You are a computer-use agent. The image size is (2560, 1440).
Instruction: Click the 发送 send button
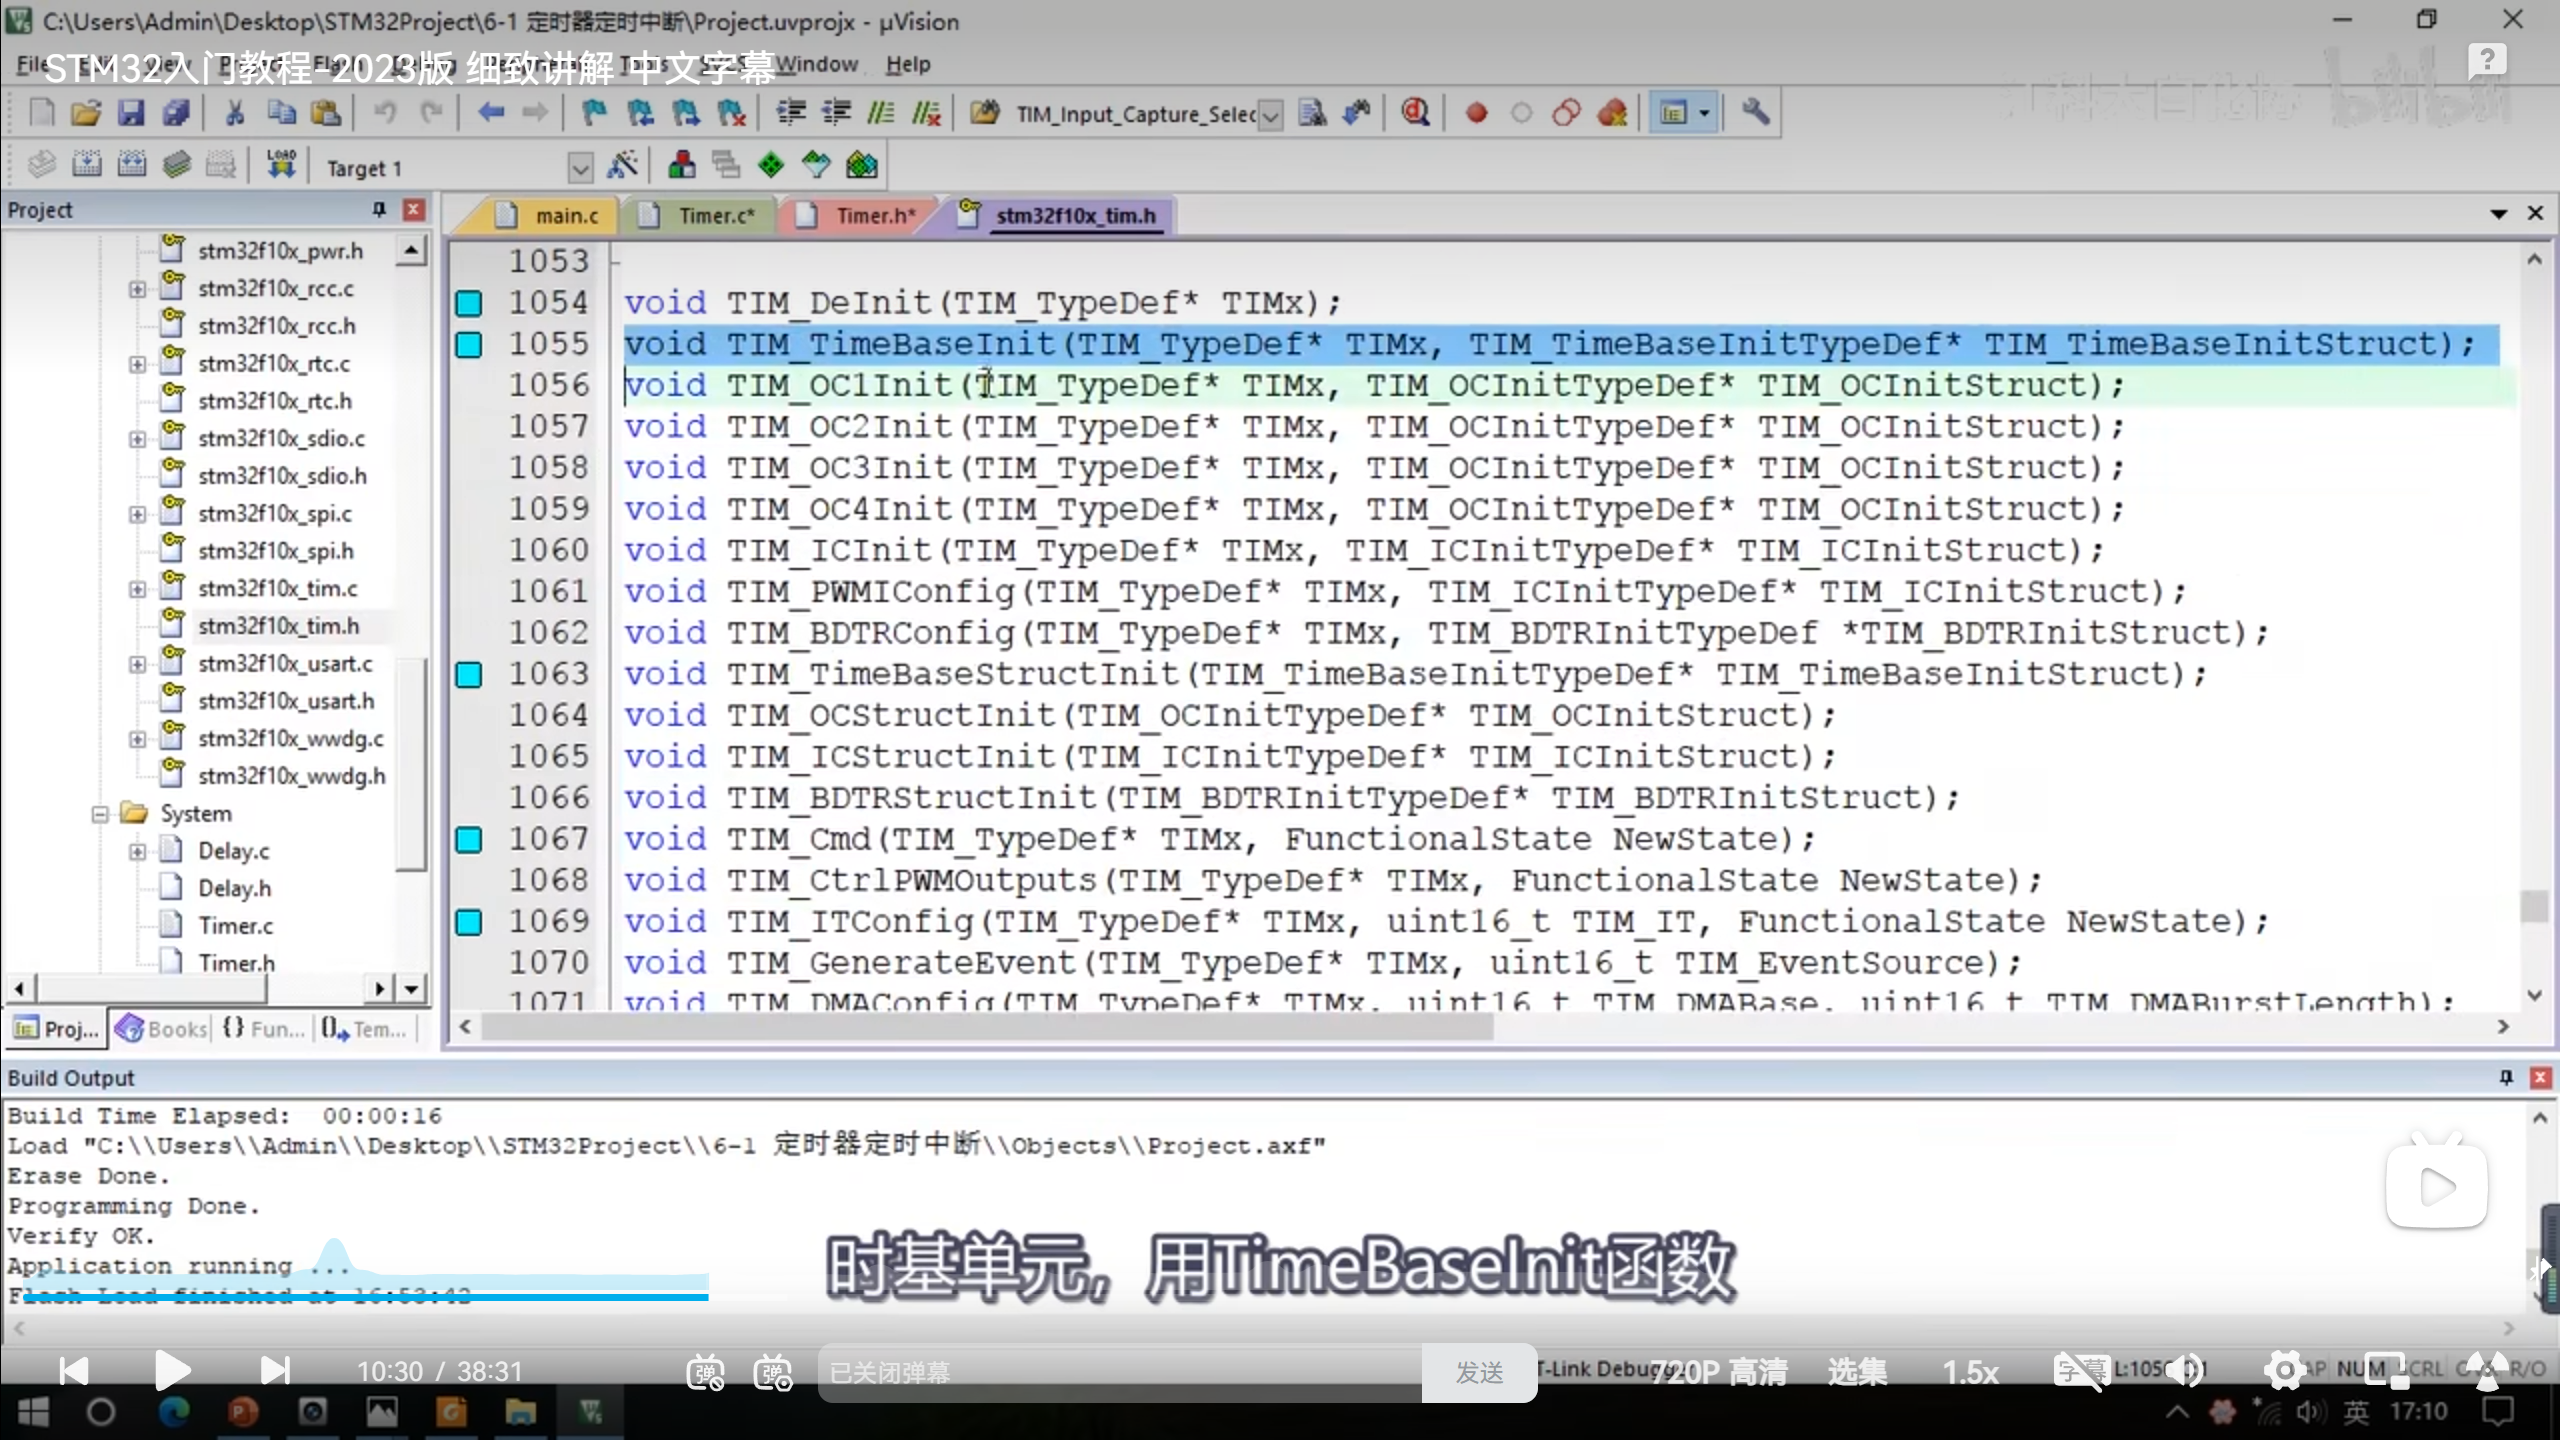coord(1478,1372)
